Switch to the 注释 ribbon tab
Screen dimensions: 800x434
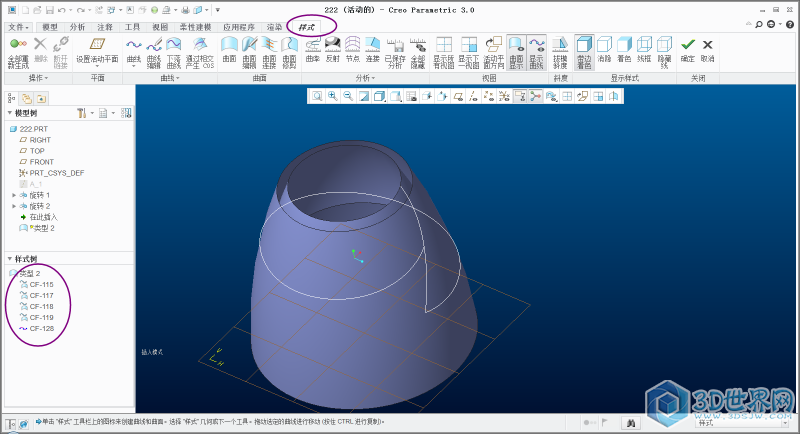click(105, 27)
